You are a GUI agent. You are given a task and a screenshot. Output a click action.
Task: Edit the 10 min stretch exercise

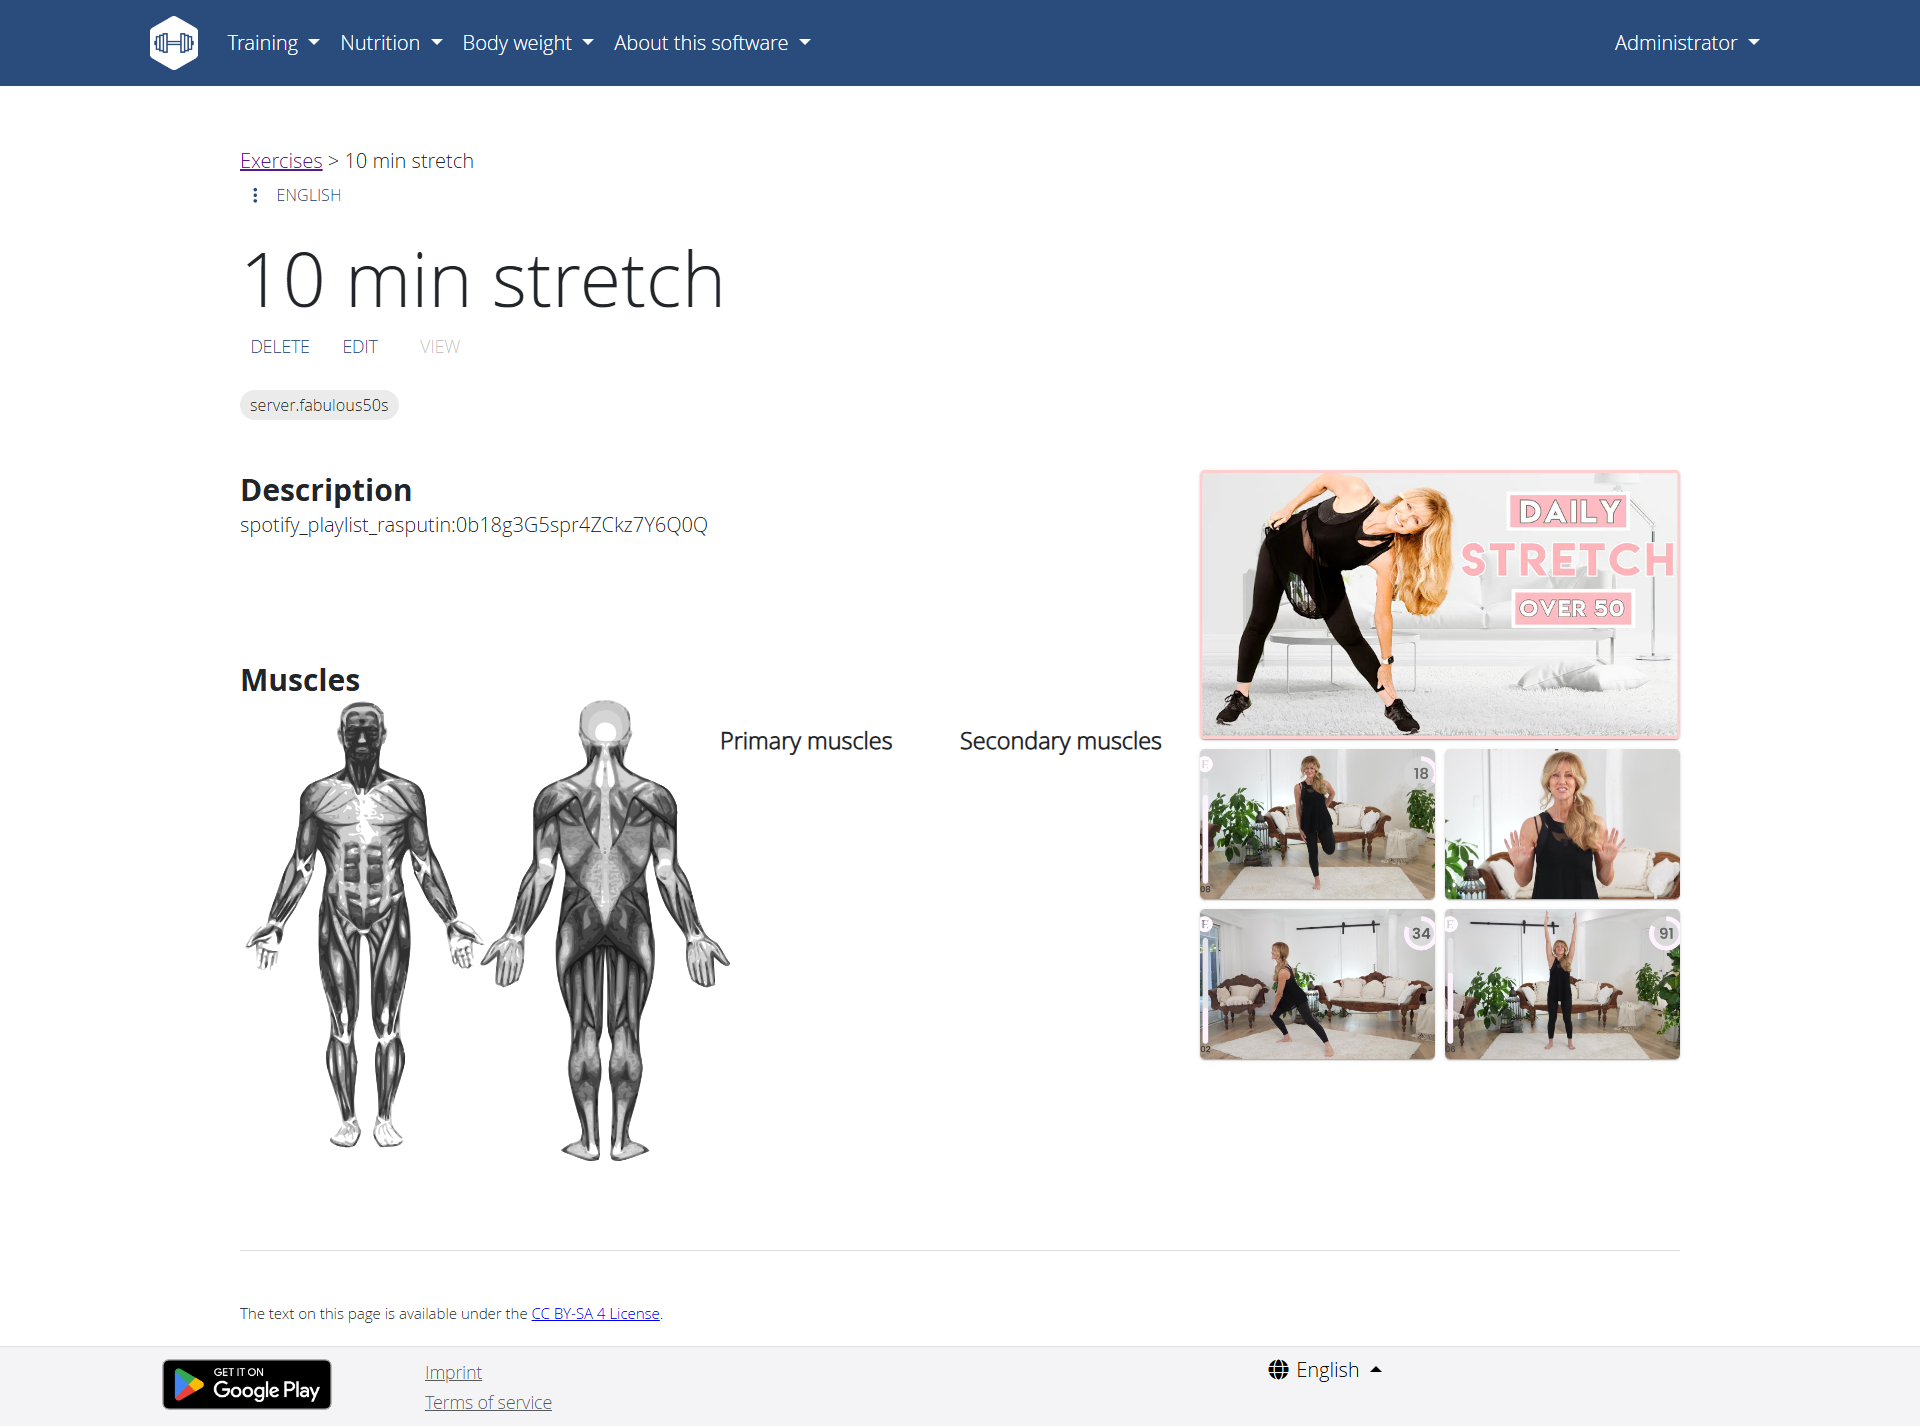[360, 346]
